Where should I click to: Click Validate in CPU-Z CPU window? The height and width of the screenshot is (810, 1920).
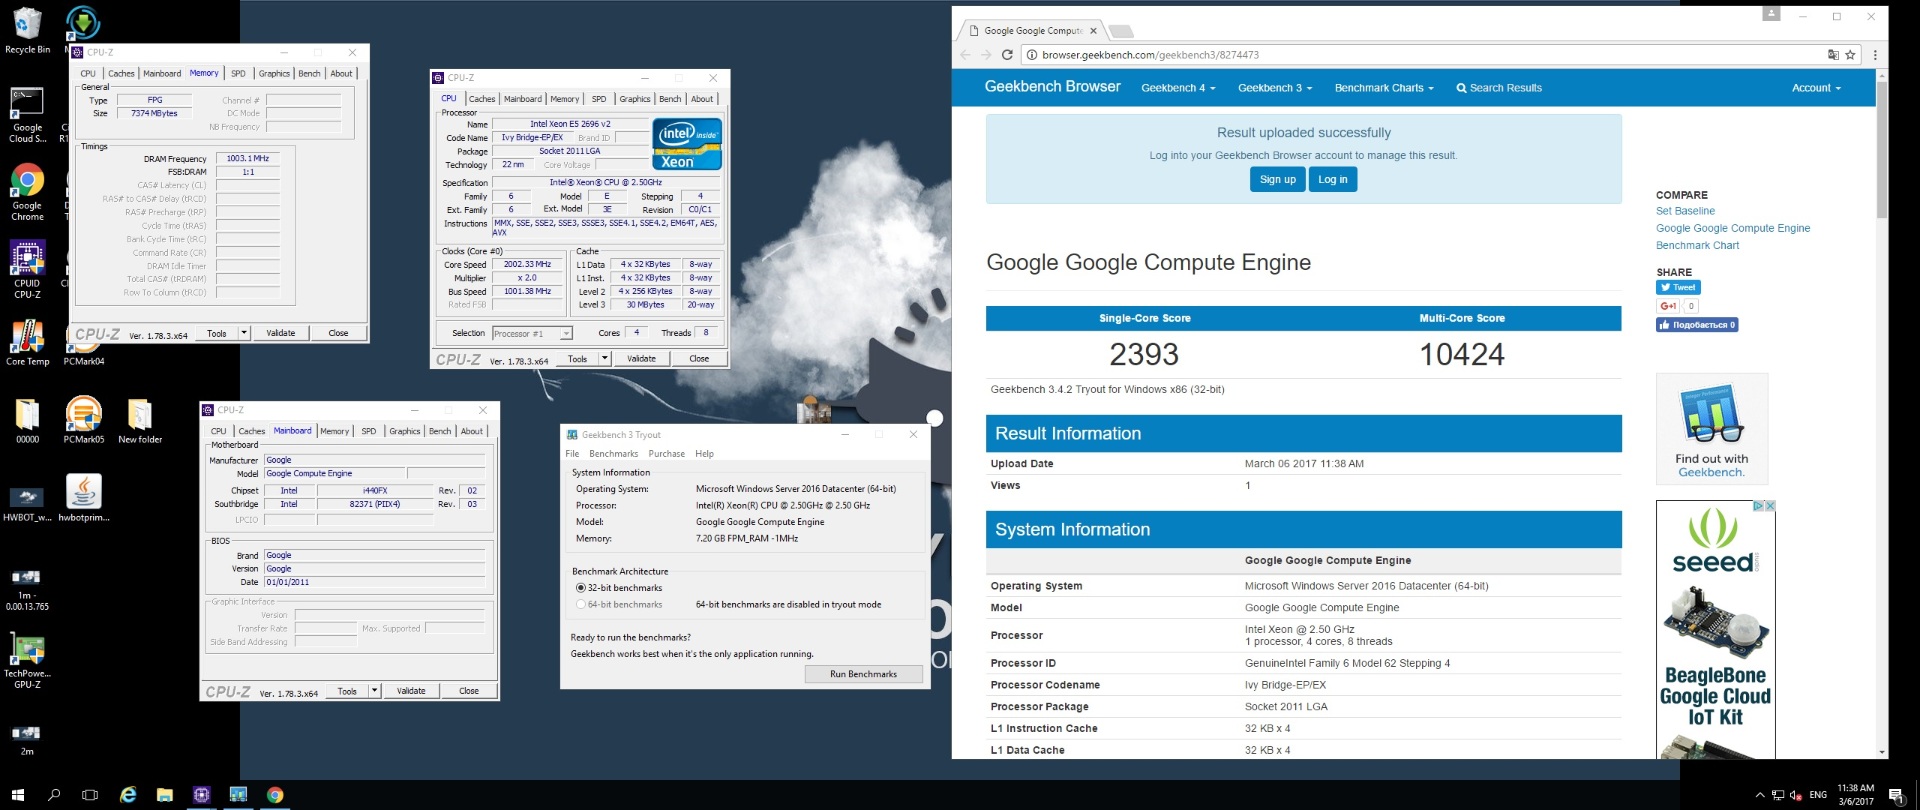(641, 358)
